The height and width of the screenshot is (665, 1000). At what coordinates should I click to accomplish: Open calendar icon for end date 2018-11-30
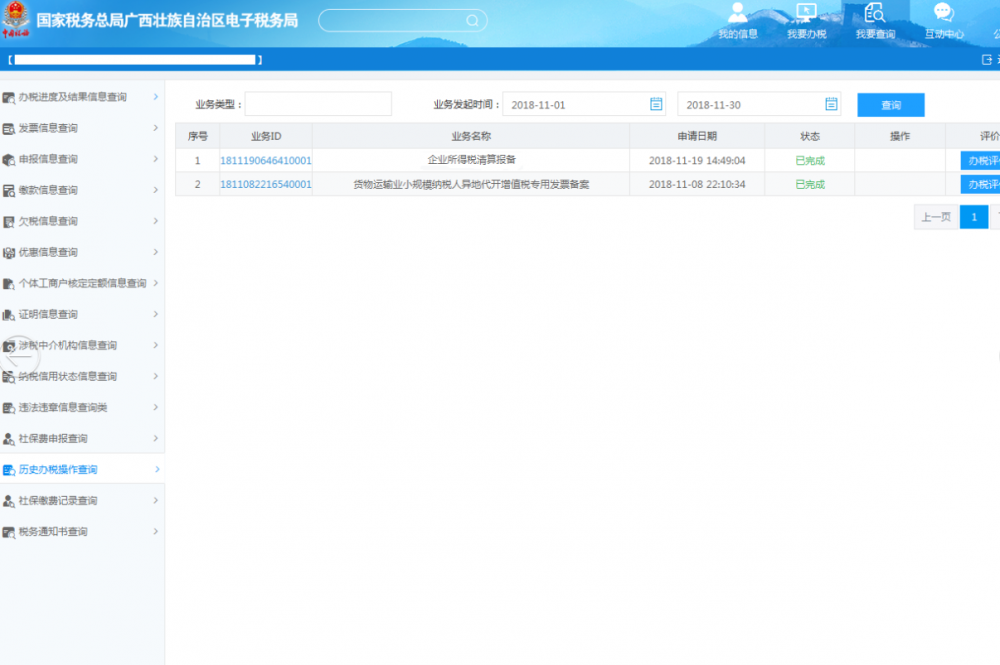(x=831, y=104)
